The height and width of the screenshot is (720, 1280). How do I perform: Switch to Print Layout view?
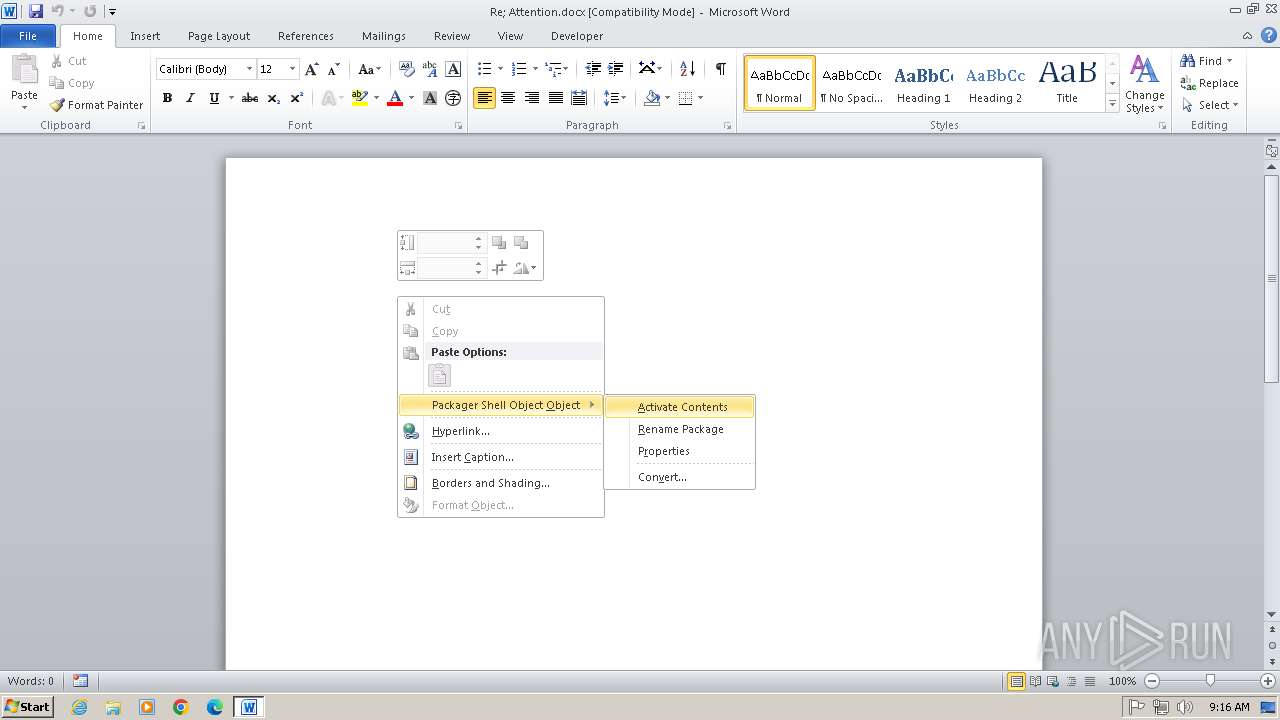click(x=1016, y=681)
